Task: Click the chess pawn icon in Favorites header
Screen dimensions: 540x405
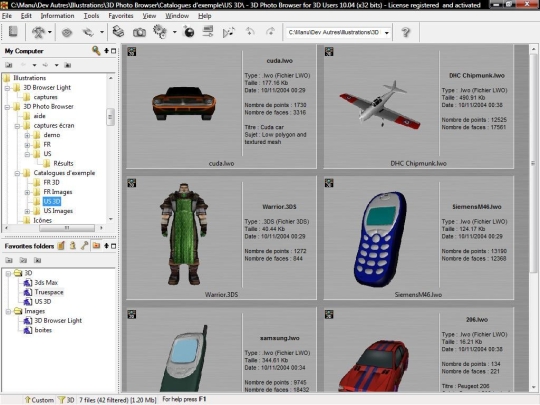Action: 73,246
